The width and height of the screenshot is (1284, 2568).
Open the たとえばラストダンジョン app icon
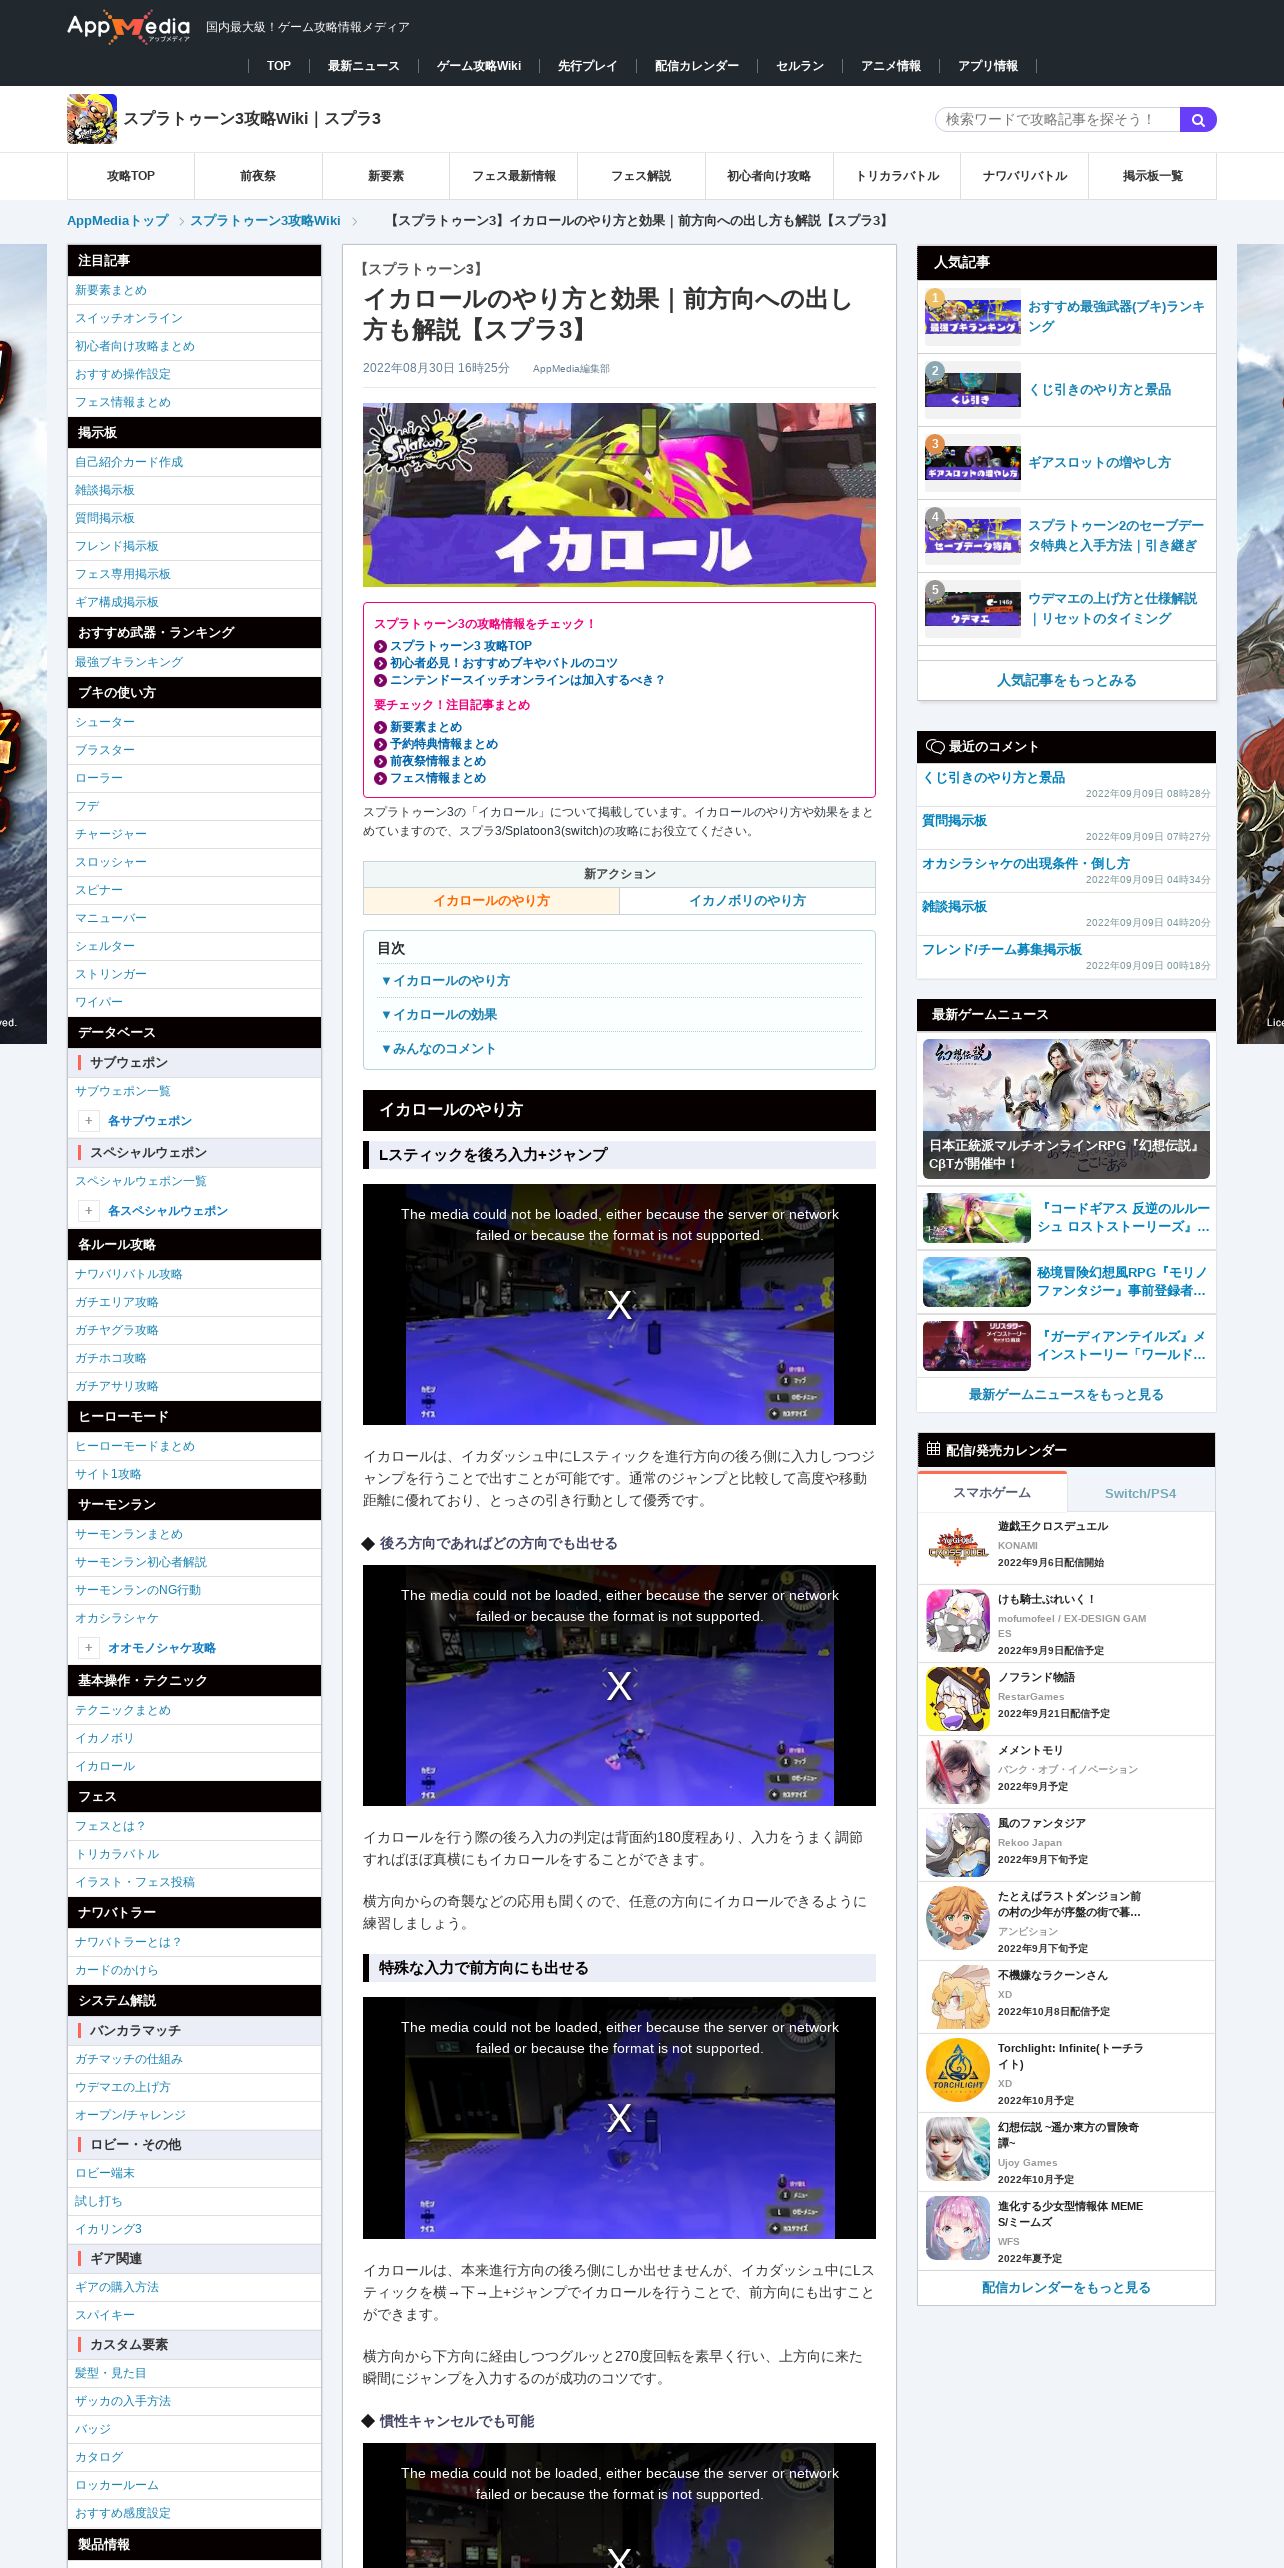(958, 1917)
